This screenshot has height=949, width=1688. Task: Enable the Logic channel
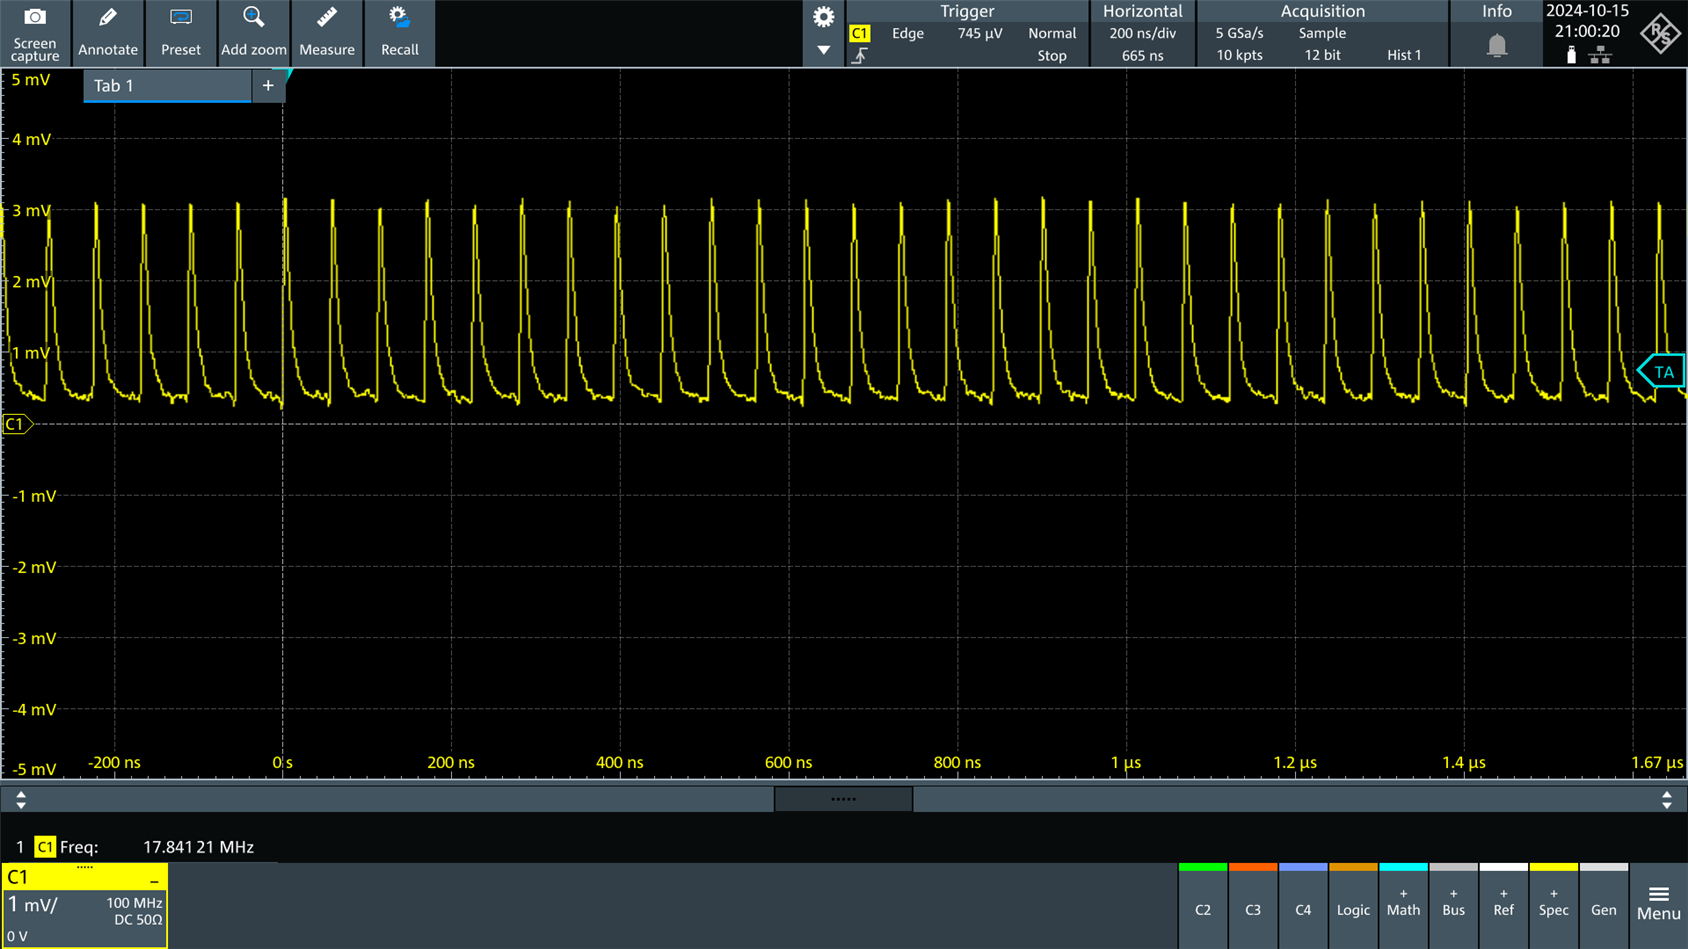point(1353,907)
